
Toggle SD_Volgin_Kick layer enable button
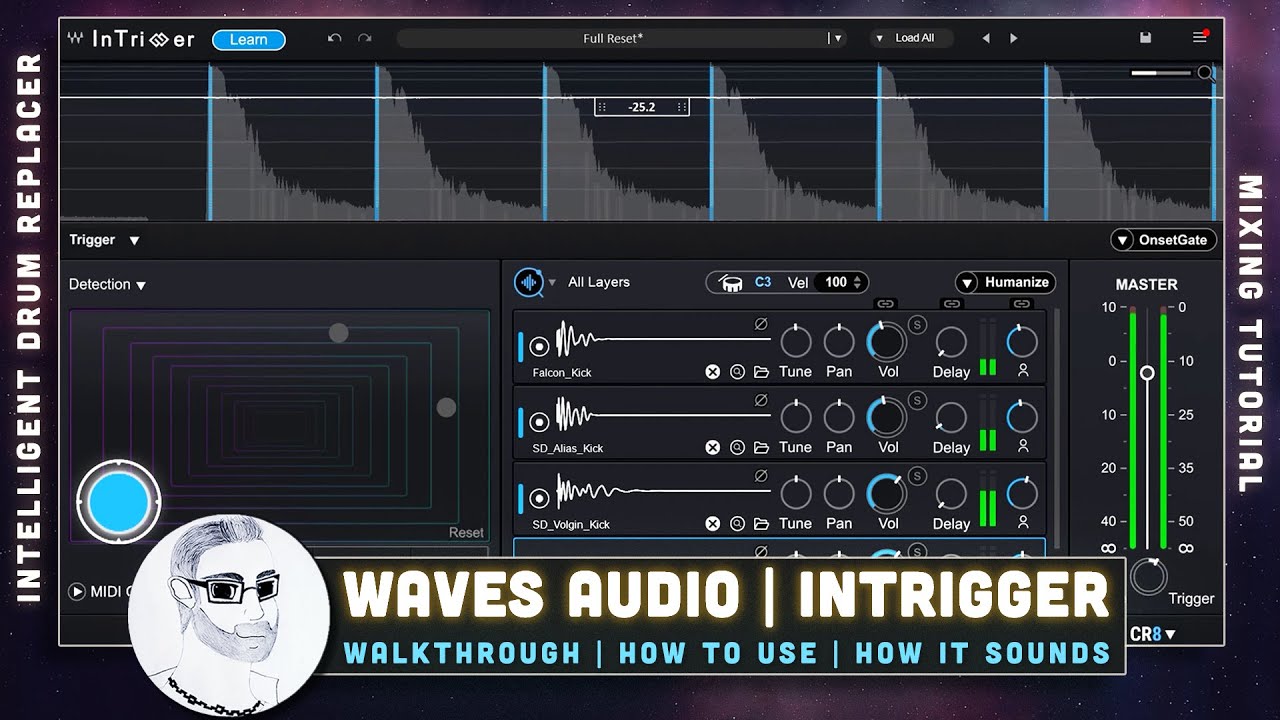pyautogui.click(x=540, y=498)
